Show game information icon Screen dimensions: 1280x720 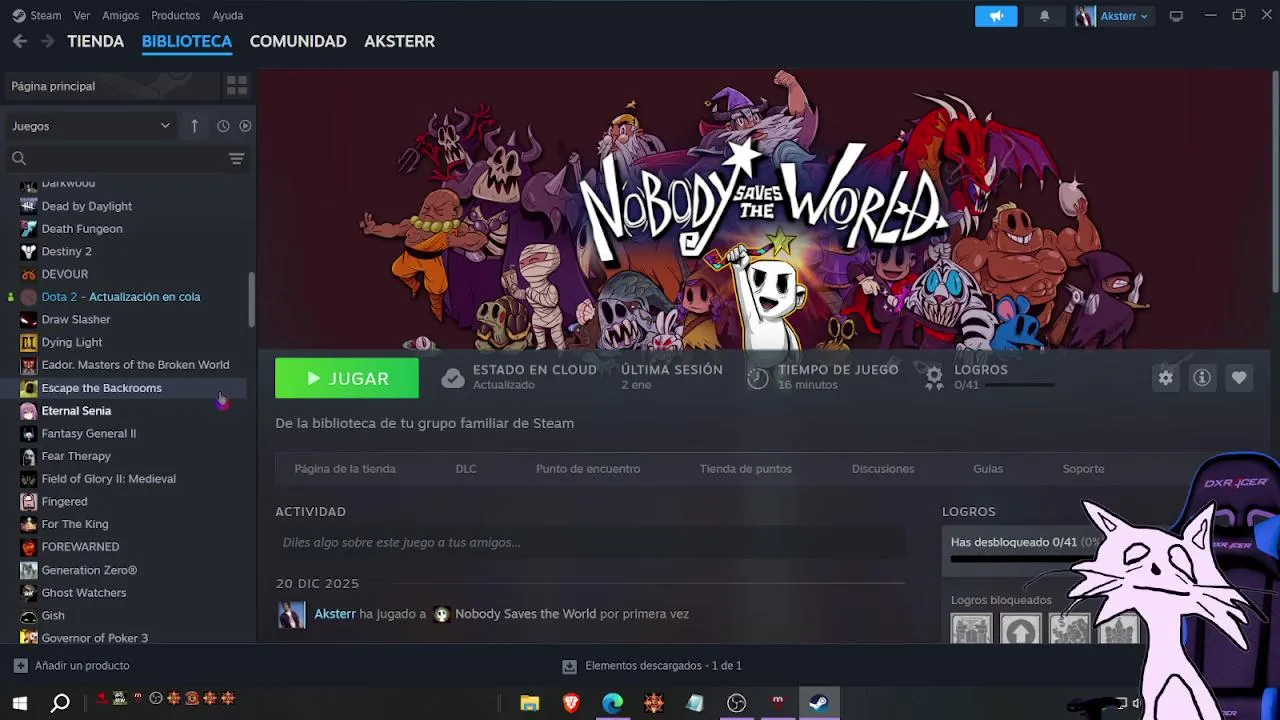tap(1202, 378)
